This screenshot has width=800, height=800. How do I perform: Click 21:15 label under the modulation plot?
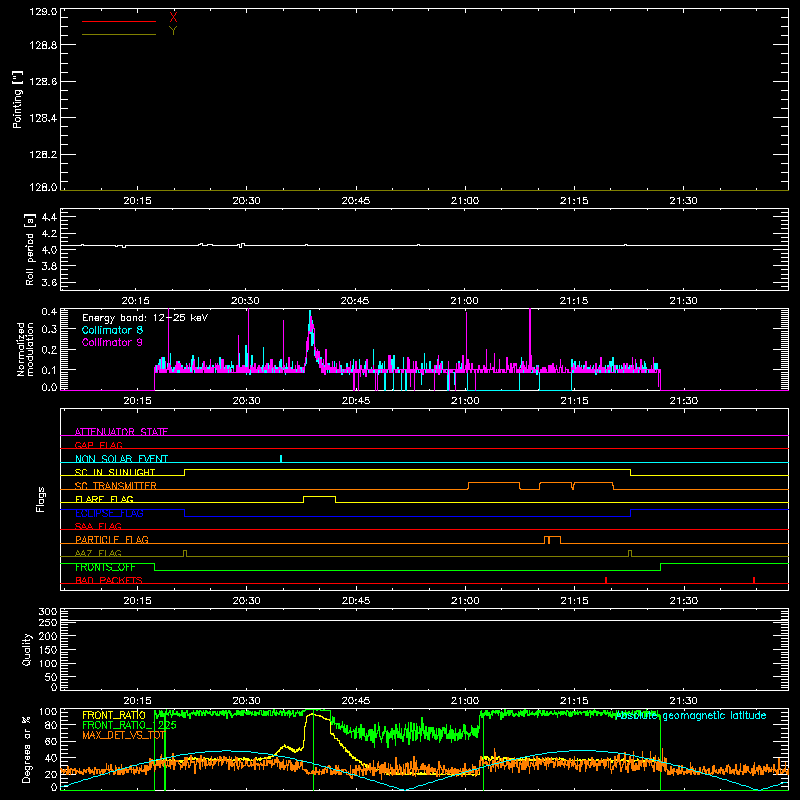pos(574,401)
